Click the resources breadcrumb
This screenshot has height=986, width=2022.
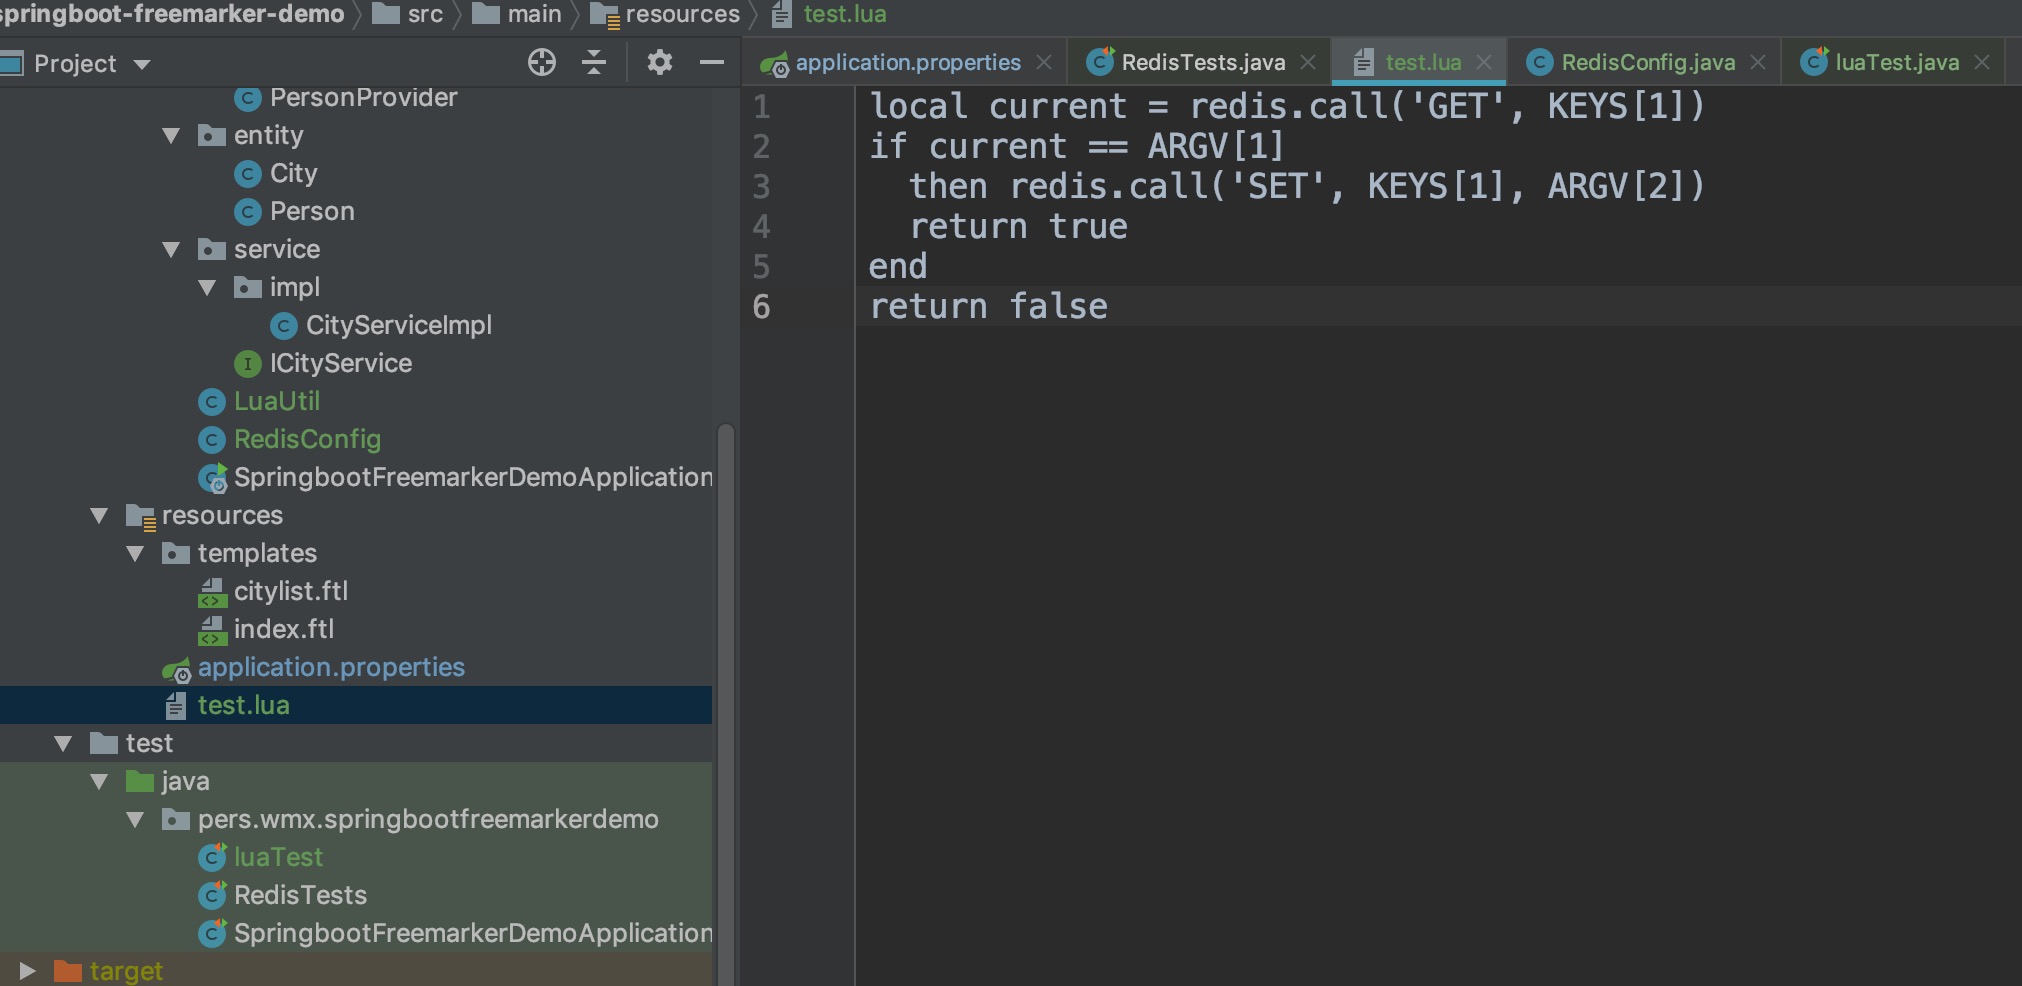(x=681, y=14)
